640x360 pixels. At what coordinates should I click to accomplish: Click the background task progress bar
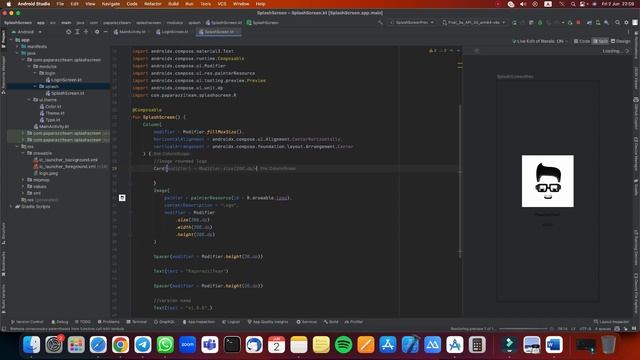point(523,329)
